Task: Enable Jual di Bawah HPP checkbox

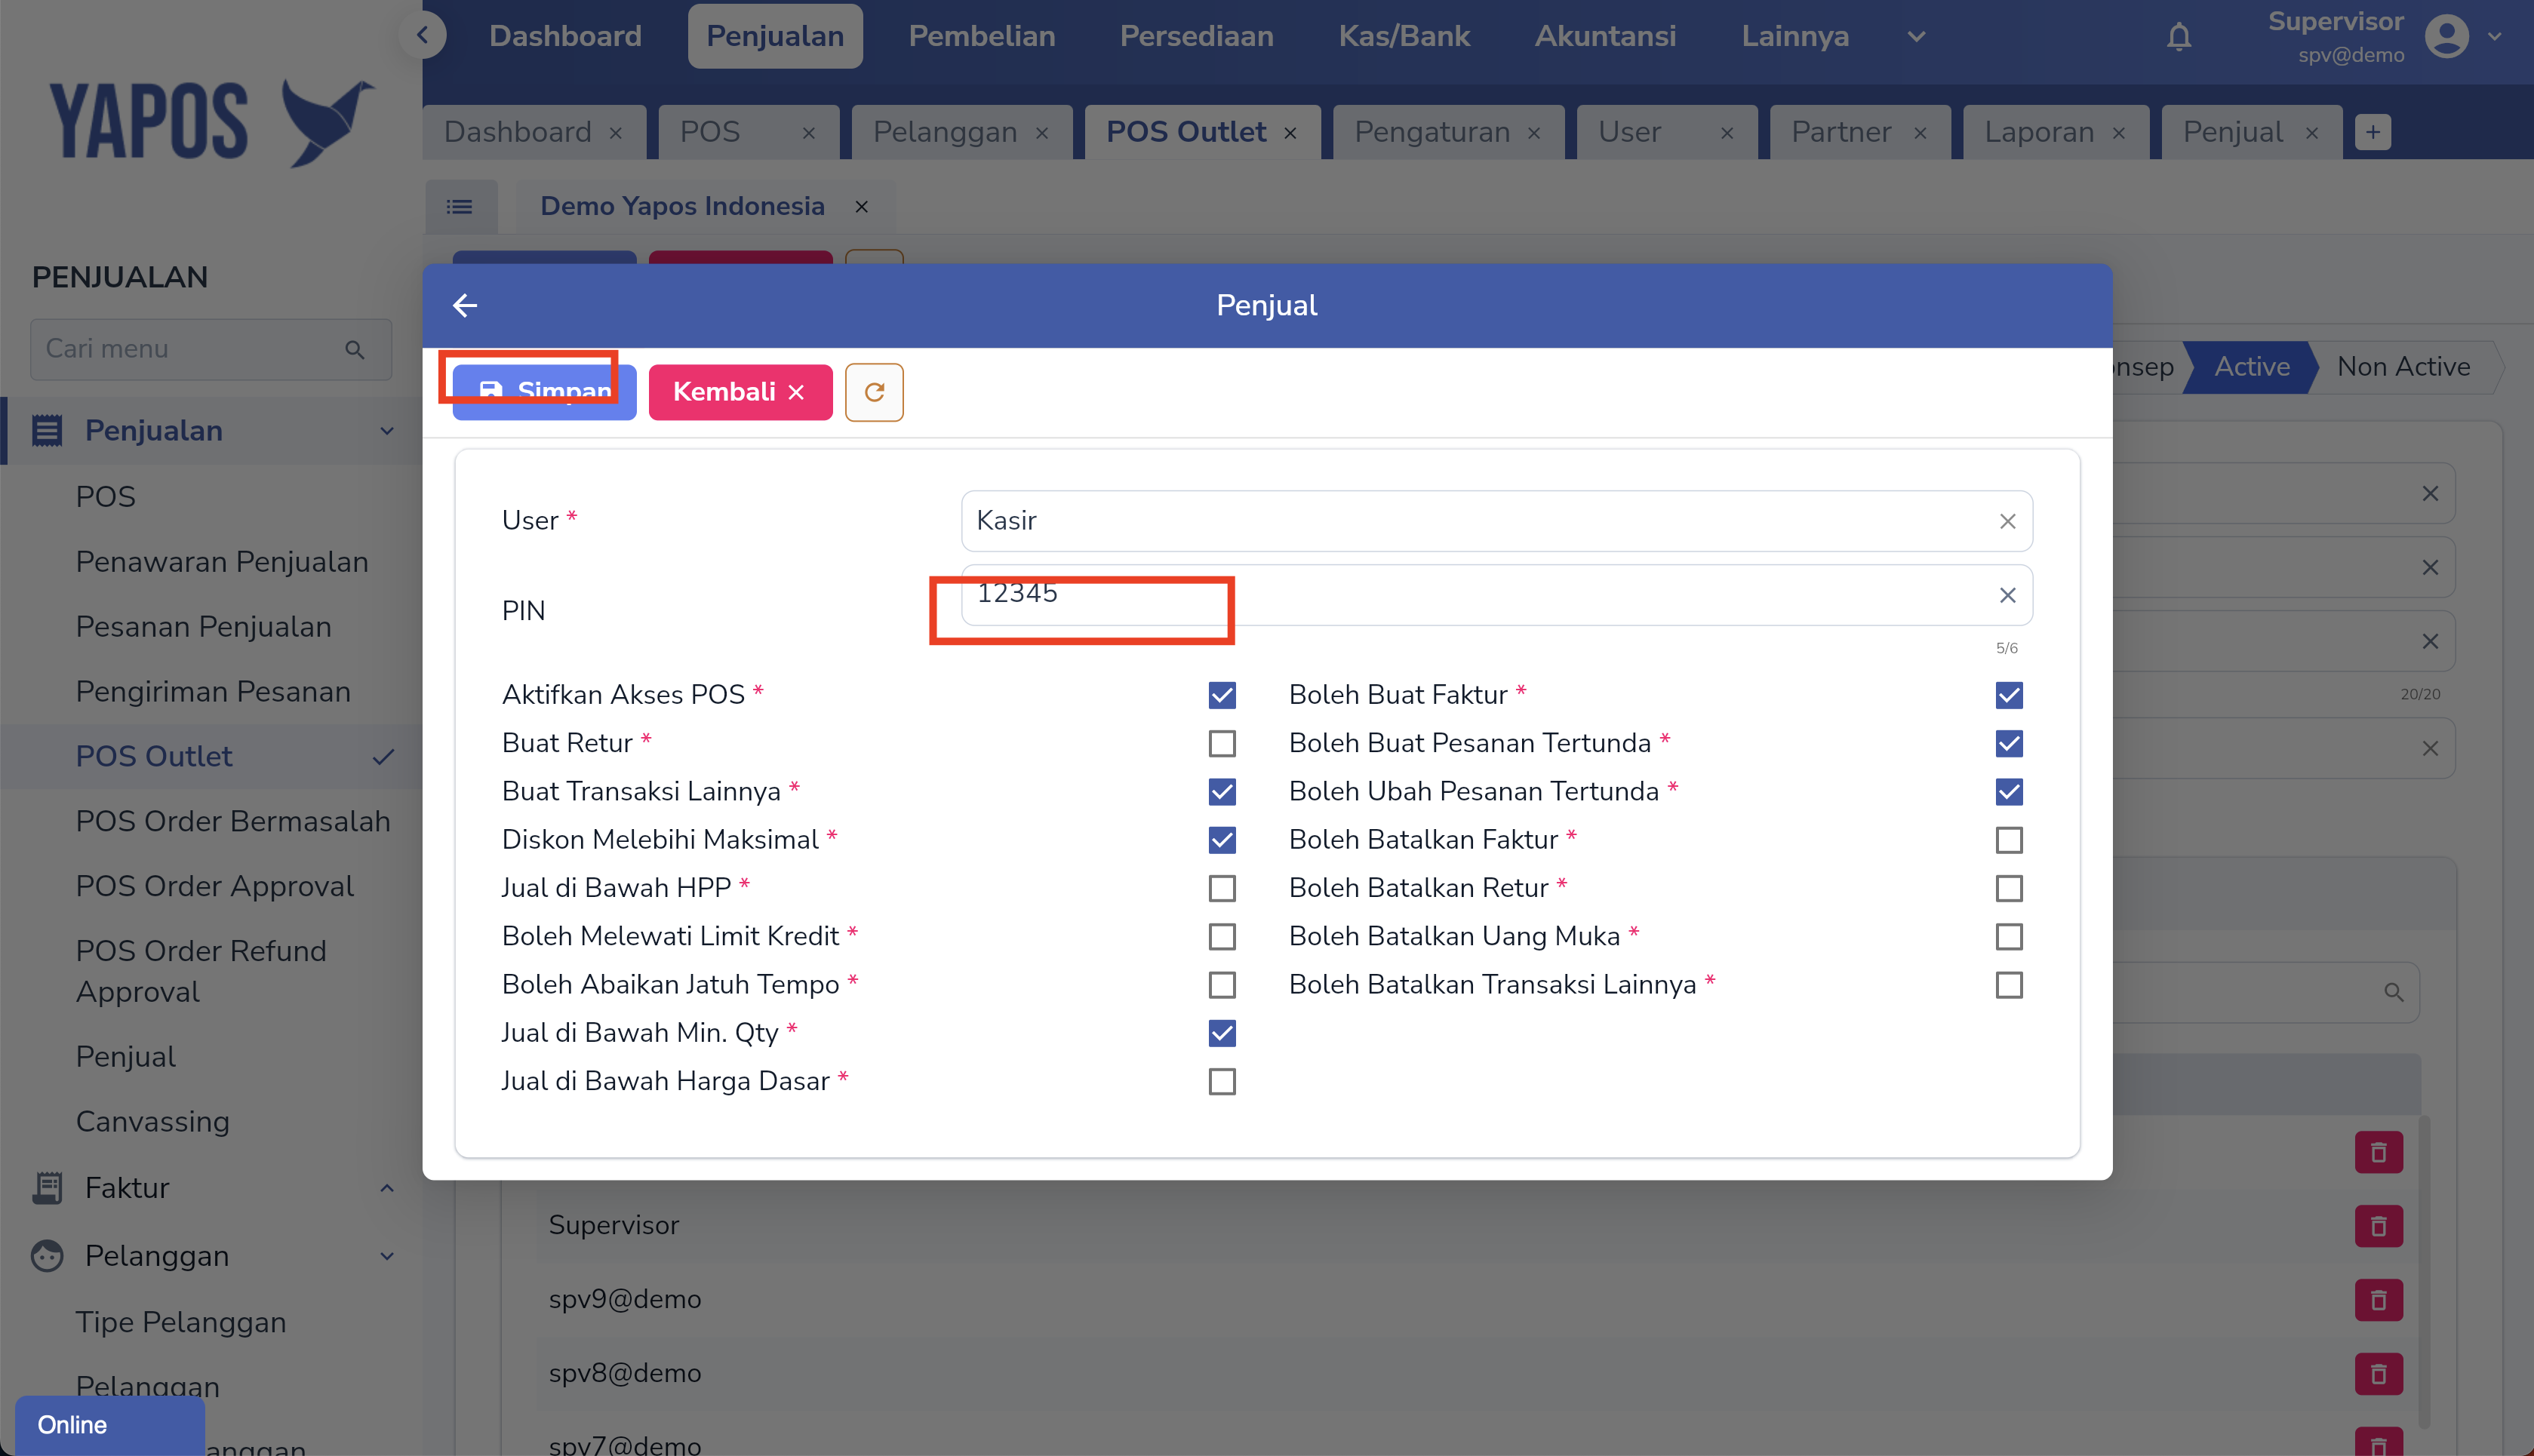Action: (1222, 888)
